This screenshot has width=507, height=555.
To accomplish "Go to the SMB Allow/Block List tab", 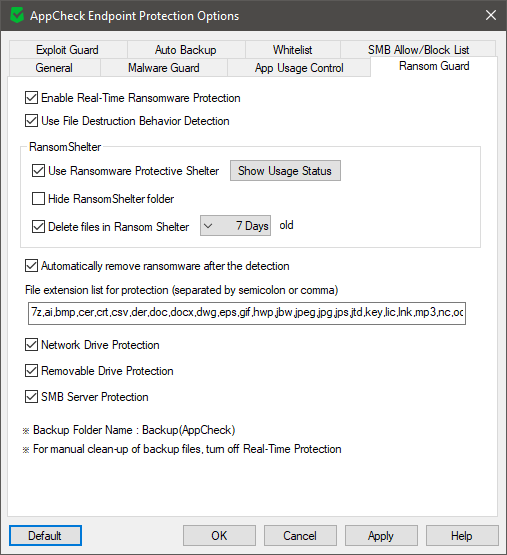I will 418,50.
